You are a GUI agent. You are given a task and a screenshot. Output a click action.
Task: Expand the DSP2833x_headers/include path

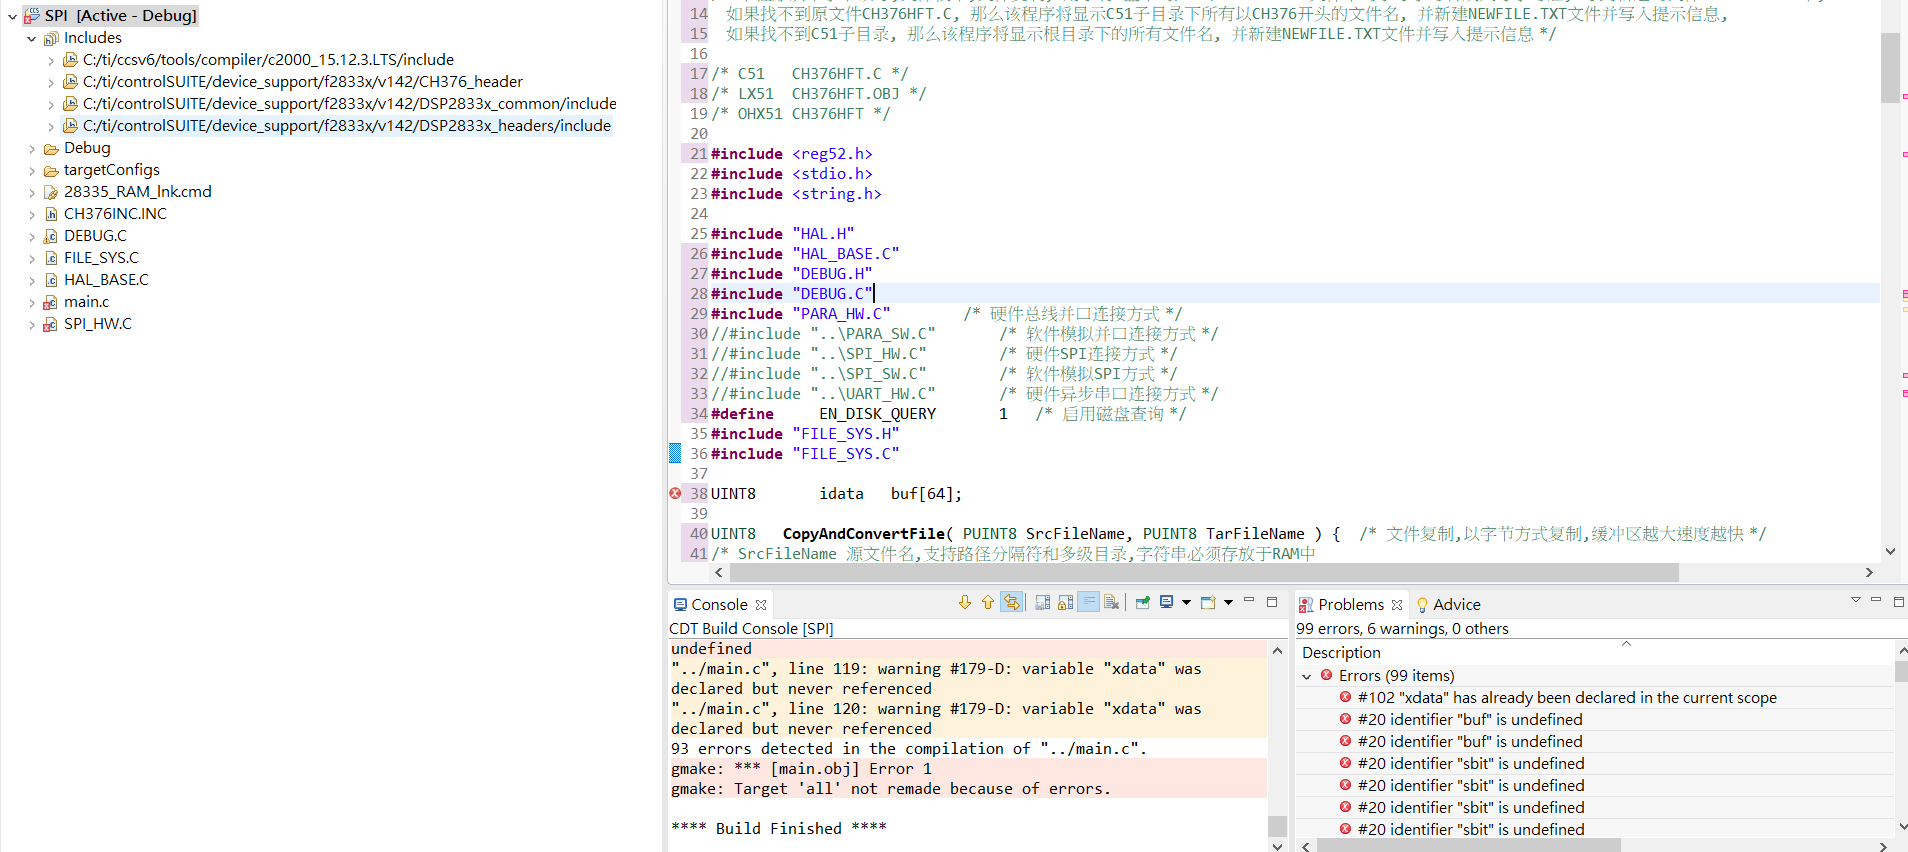click(x=51, y=127)
